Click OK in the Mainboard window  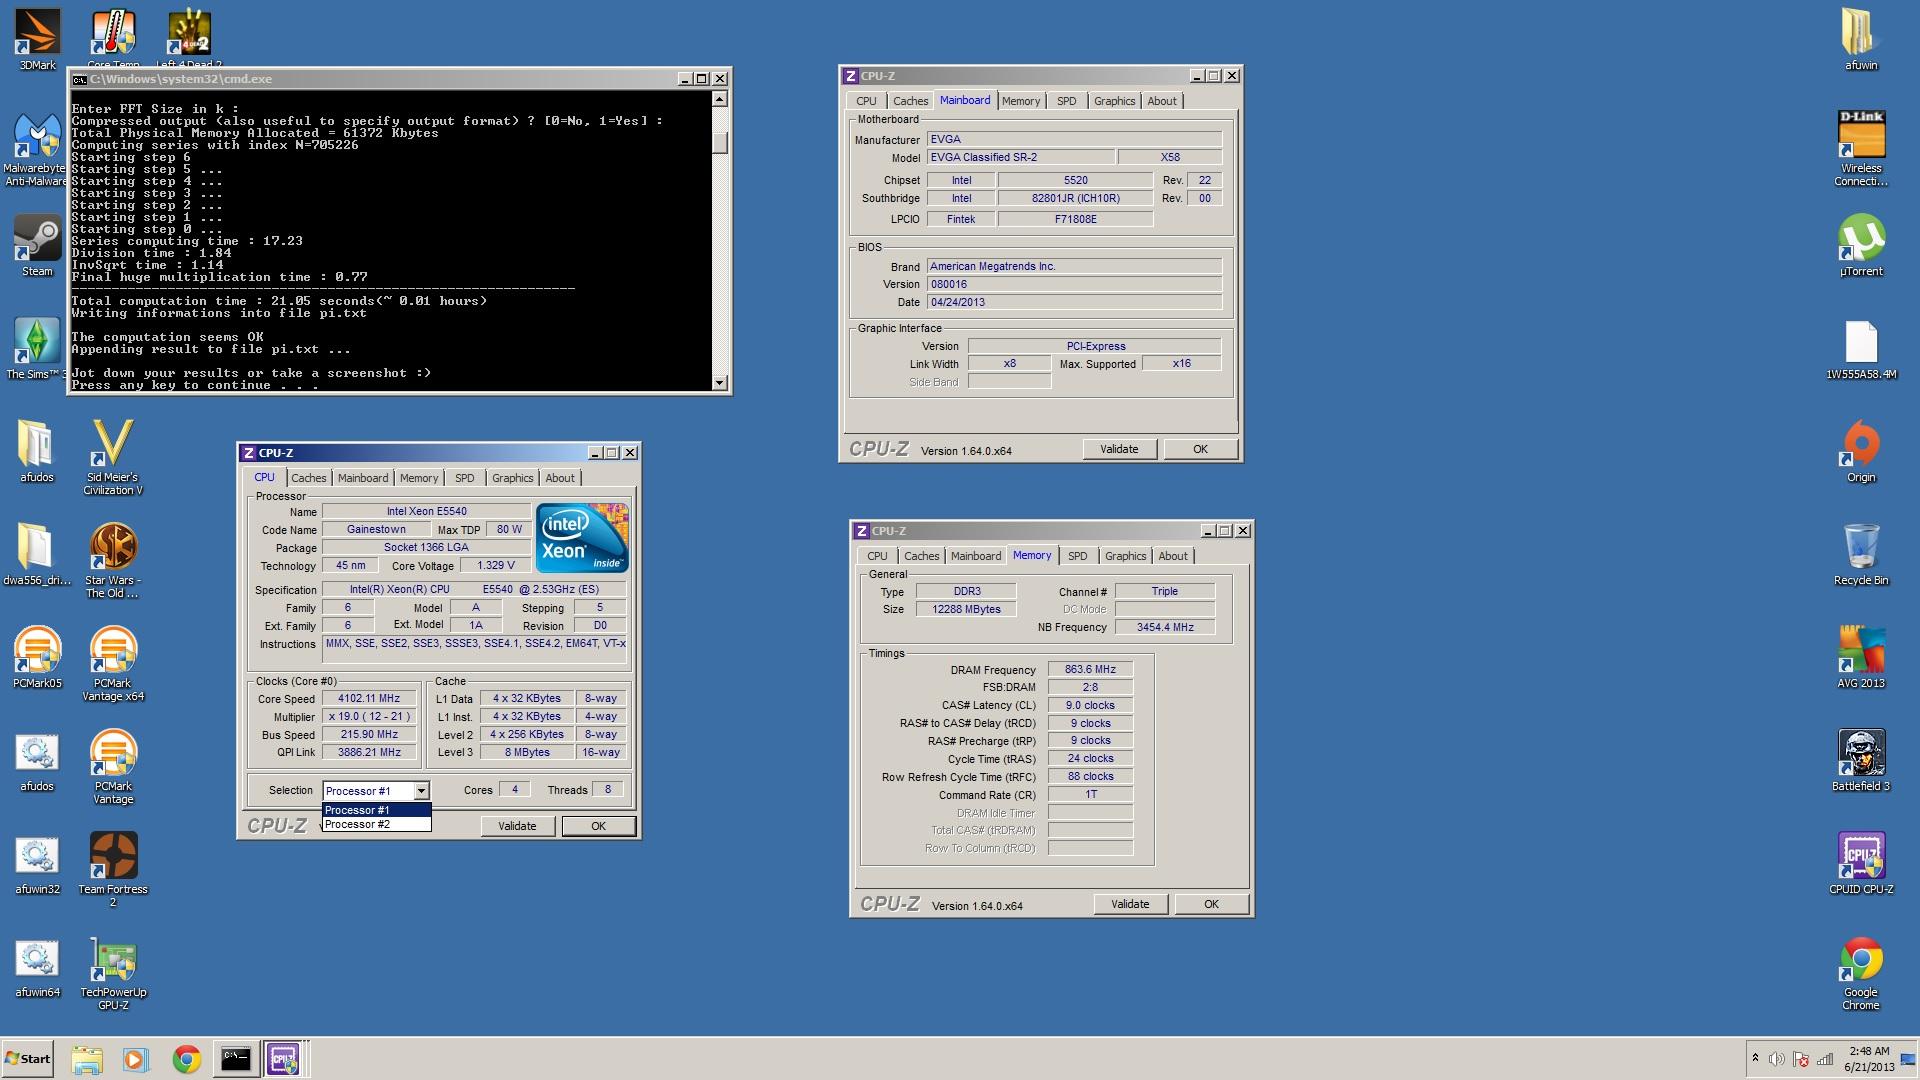click(x=1200, y=449)
